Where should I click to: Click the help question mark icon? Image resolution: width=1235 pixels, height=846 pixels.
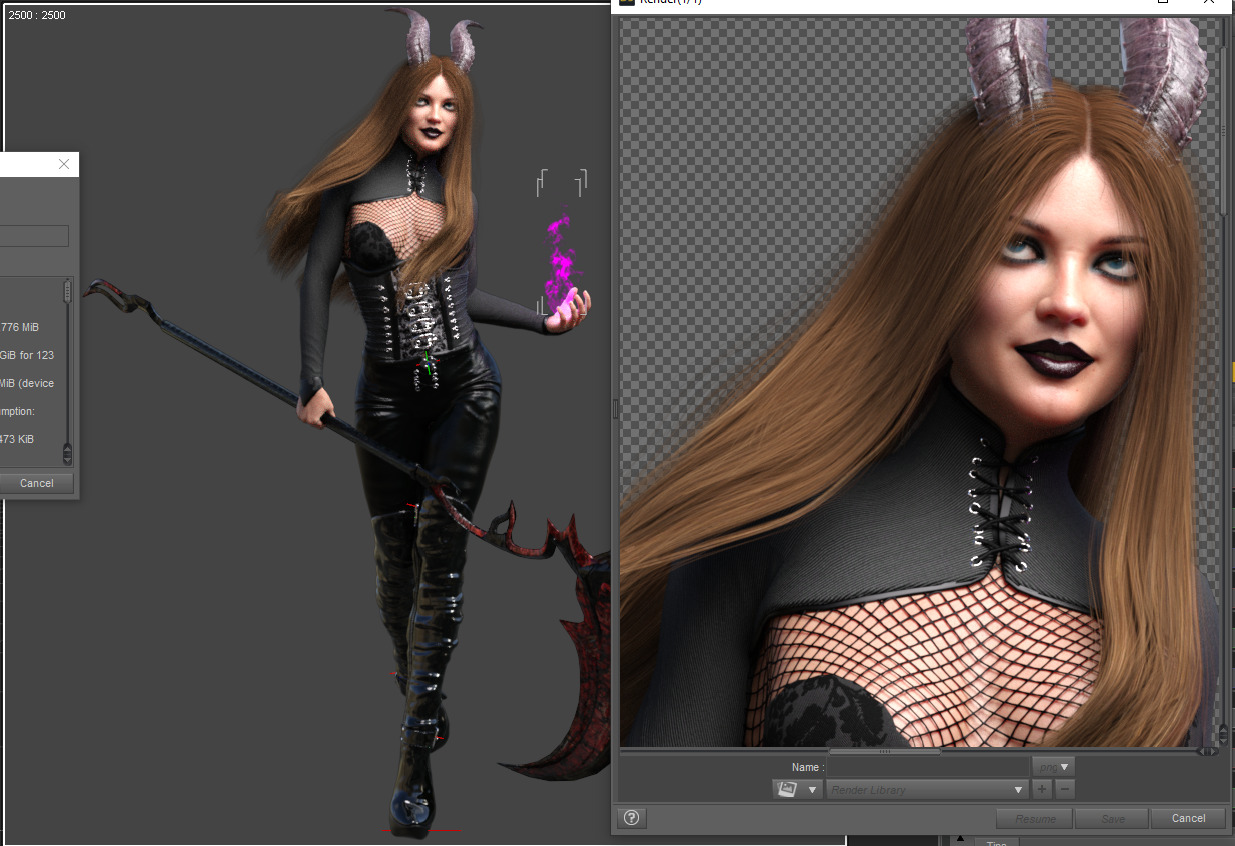631,818
